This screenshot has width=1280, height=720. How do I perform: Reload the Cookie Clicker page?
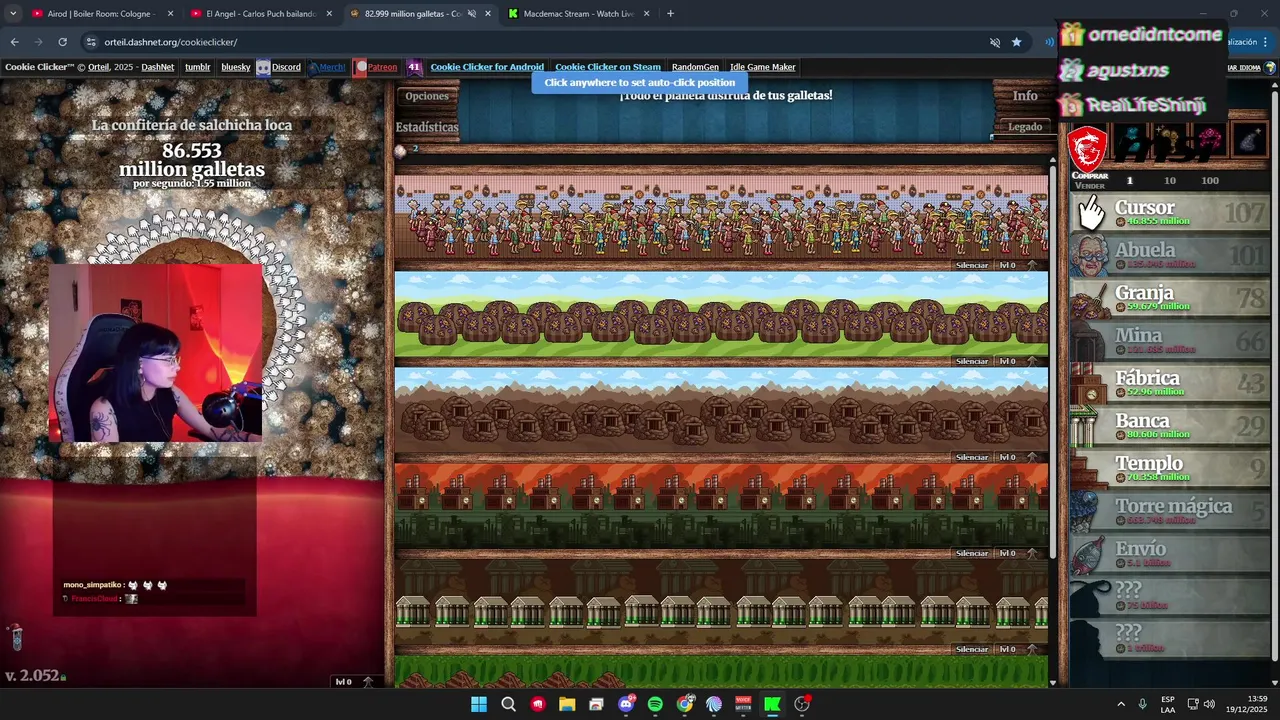point(62,42)
